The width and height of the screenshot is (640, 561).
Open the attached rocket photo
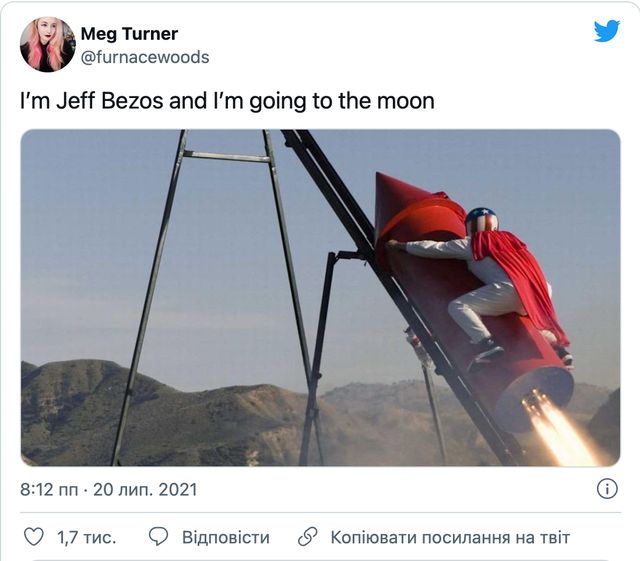[320, 298]
